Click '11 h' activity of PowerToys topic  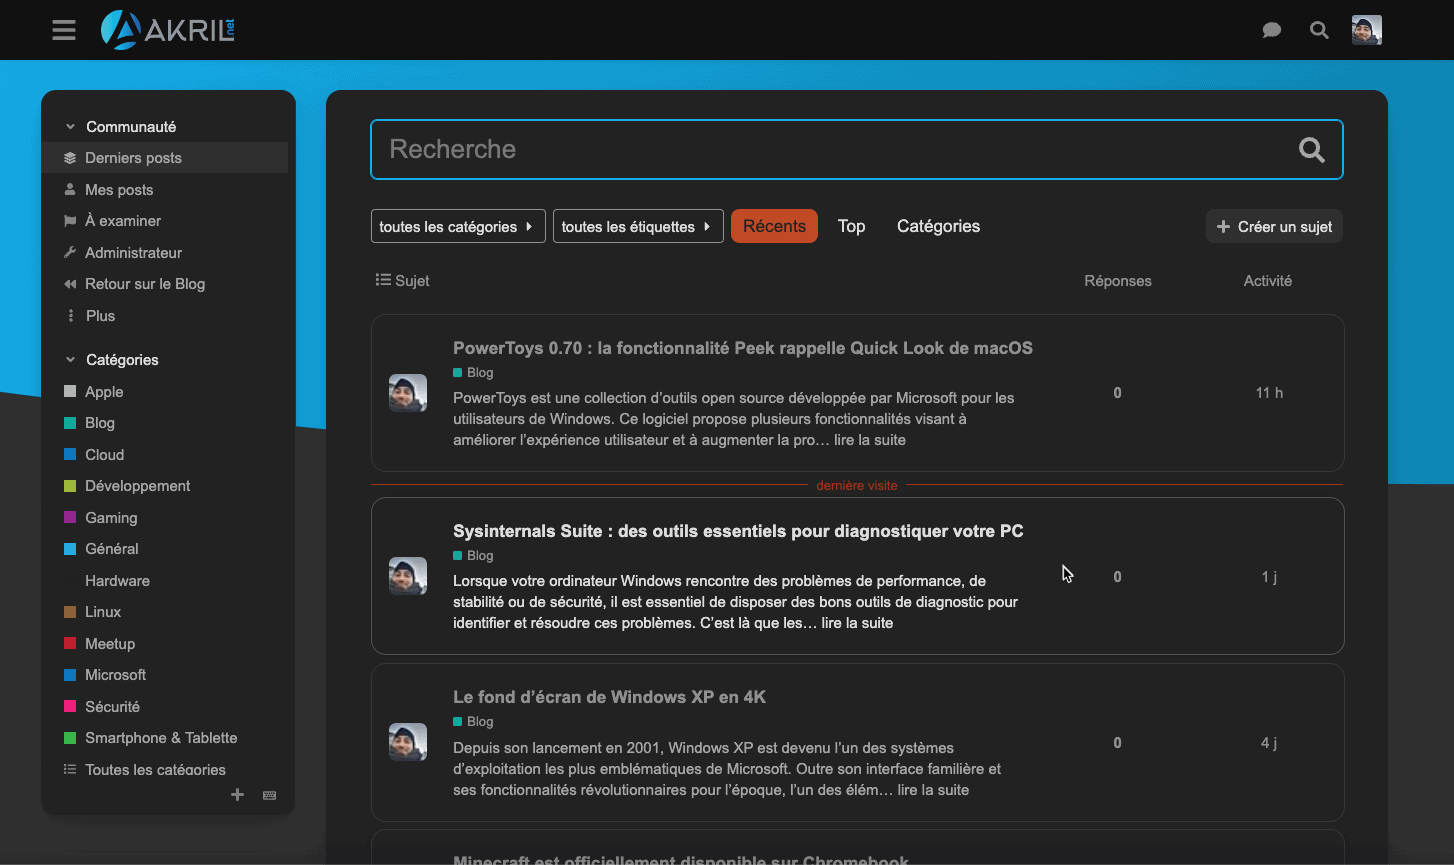coord(1269,393)
